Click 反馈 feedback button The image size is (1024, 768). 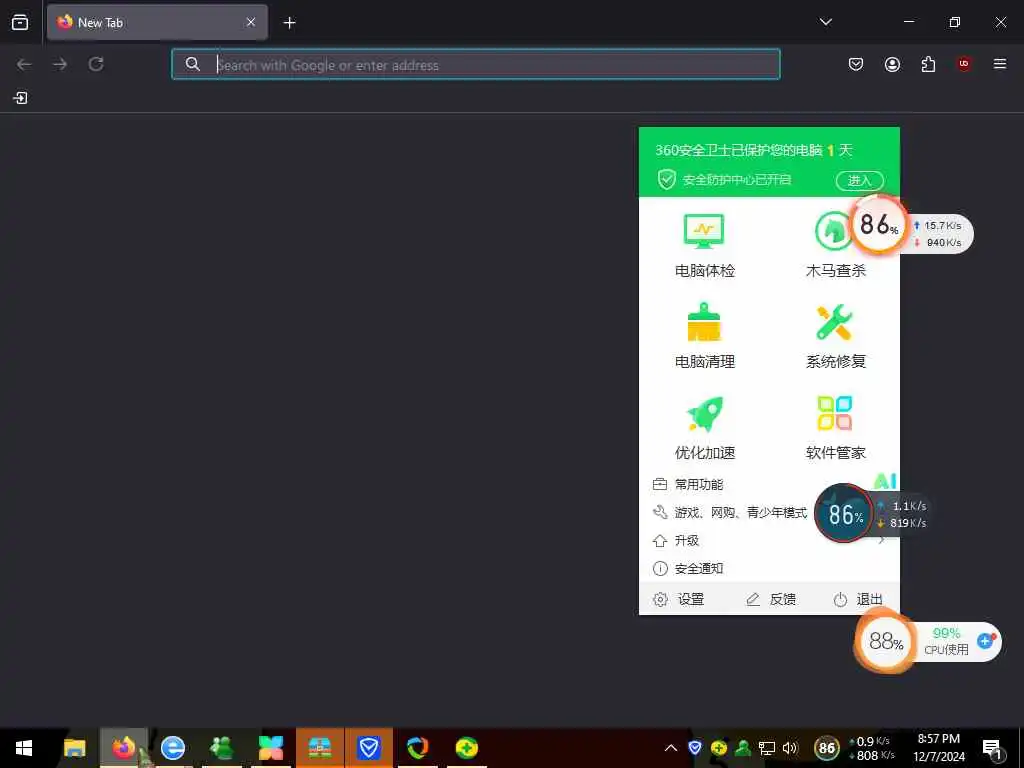[771, 600]
